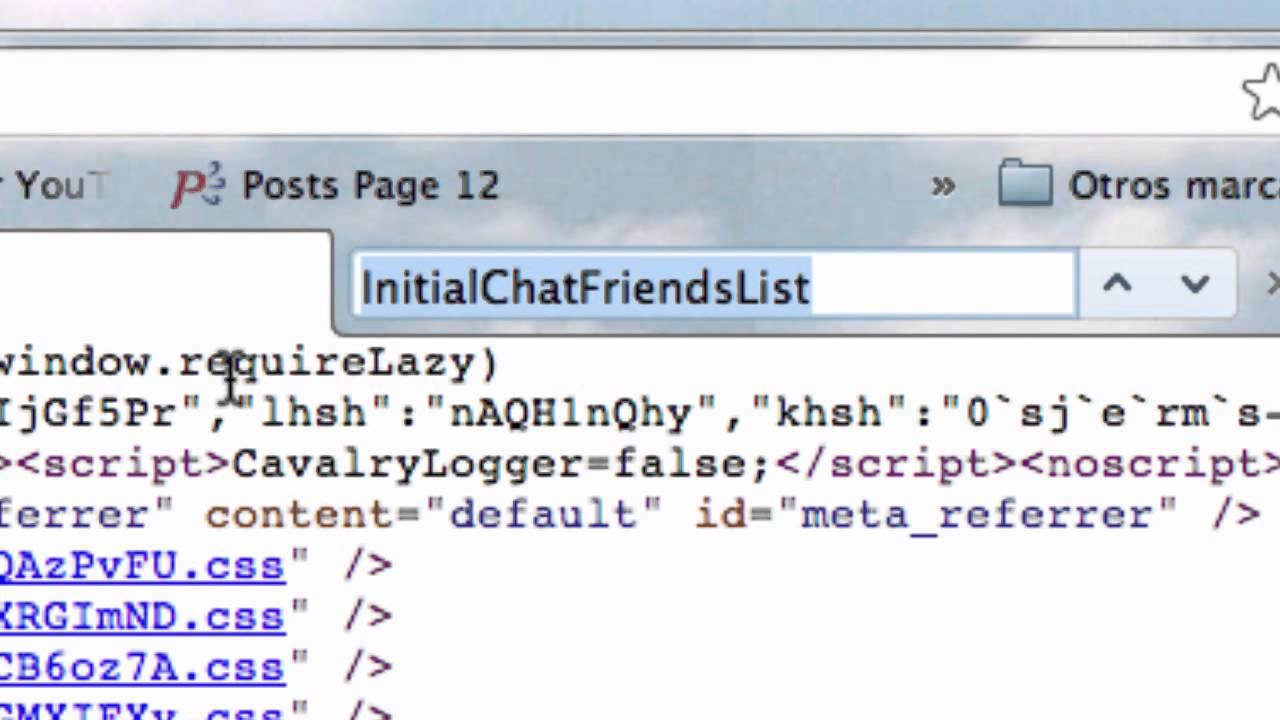Viewport: 1280px width, 720px height.
Task: Click the bookmark star icon
Action: coord(1263,92)
